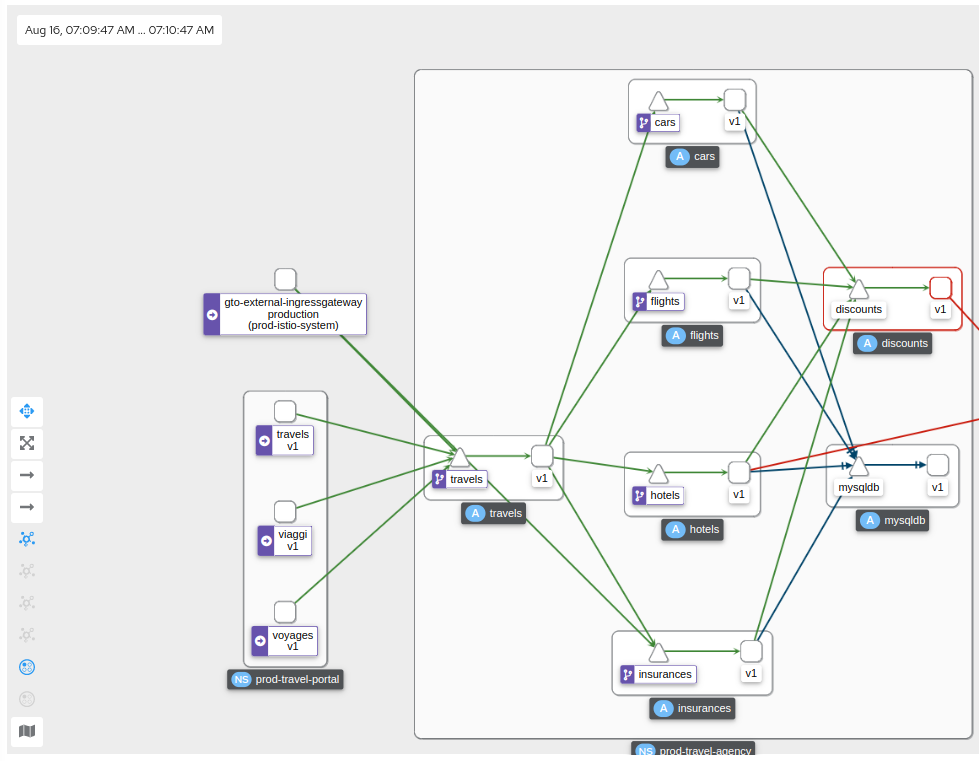Toggle the drag/pan mode icon

click(27, 411)
